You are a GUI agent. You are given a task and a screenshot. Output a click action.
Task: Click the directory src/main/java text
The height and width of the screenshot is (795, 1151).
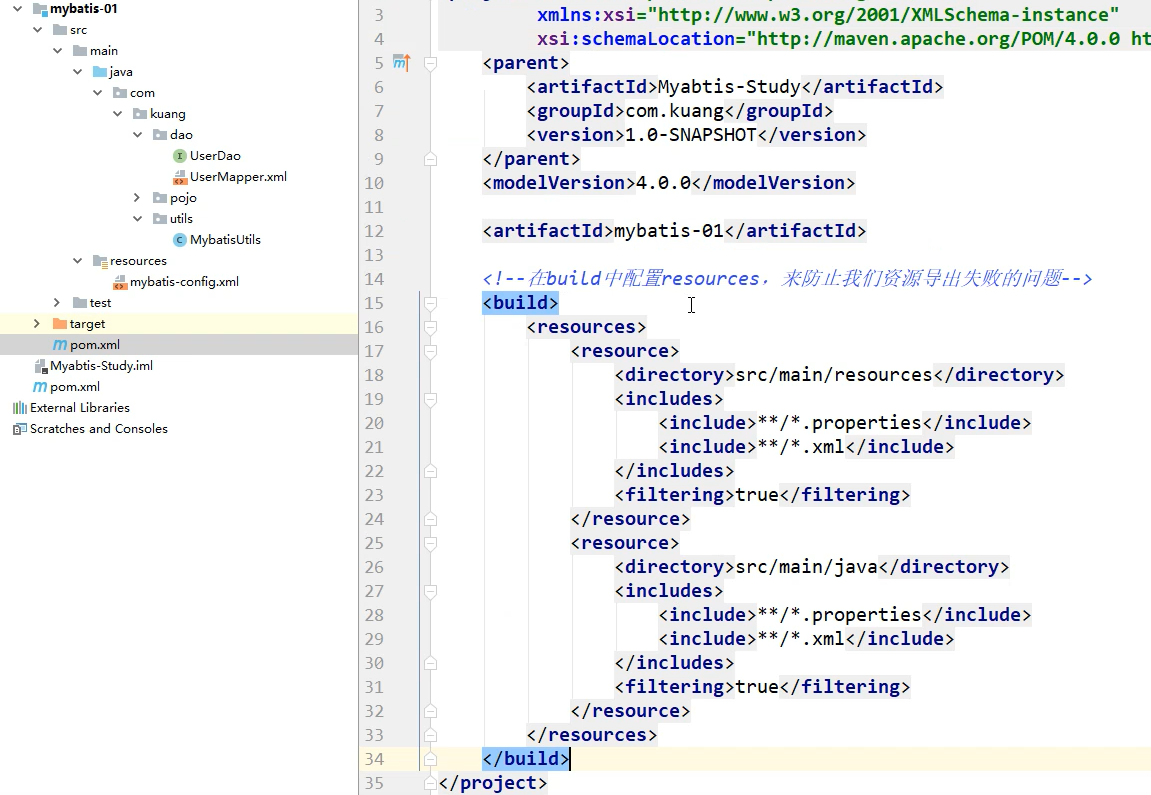(806, 567)
